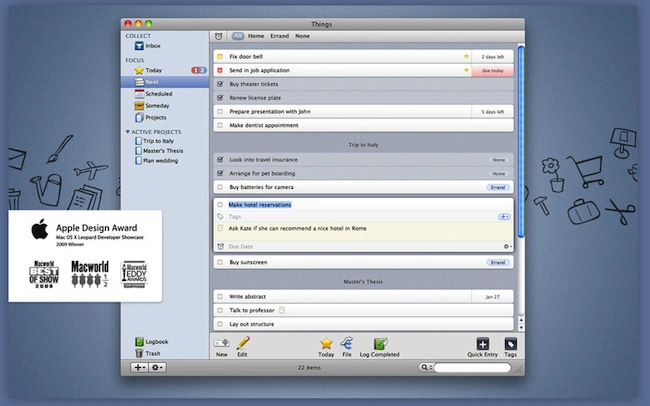Collapse the Active Projects disclosure triangle
650x406 pixels.
[x=128, y=132]
